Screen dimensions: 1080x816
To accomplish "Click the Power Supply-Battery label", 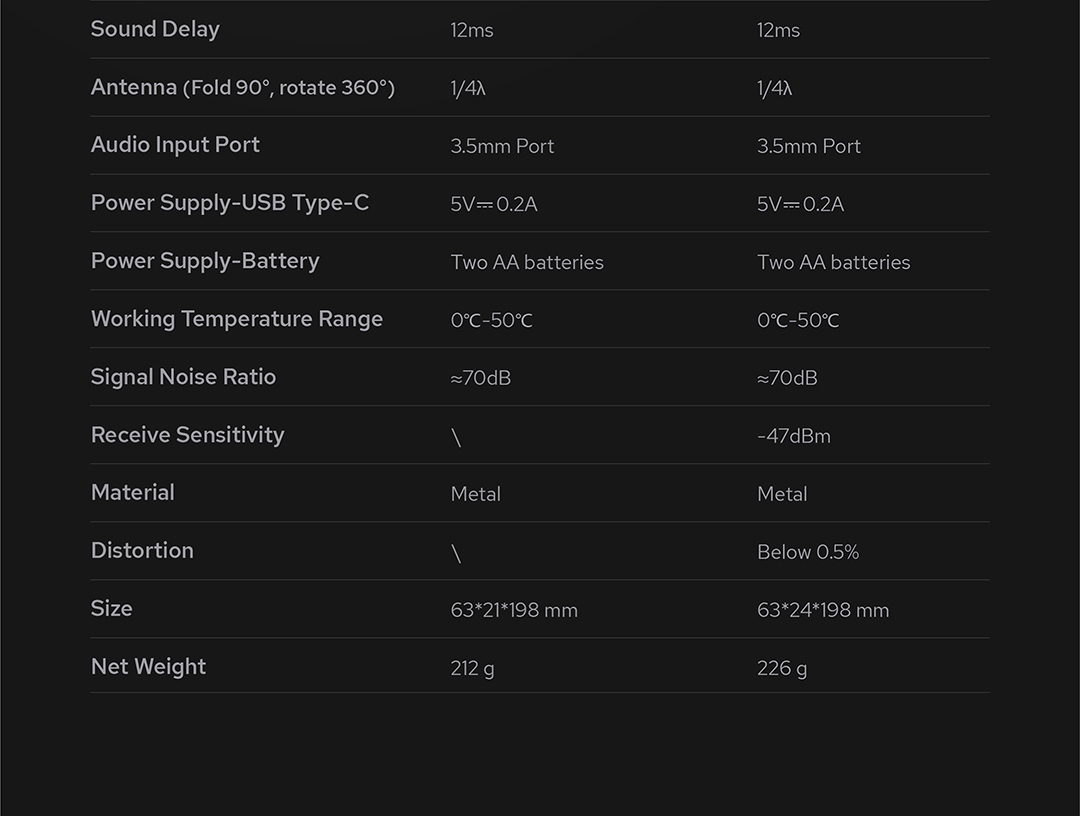I will pos(205,261).
